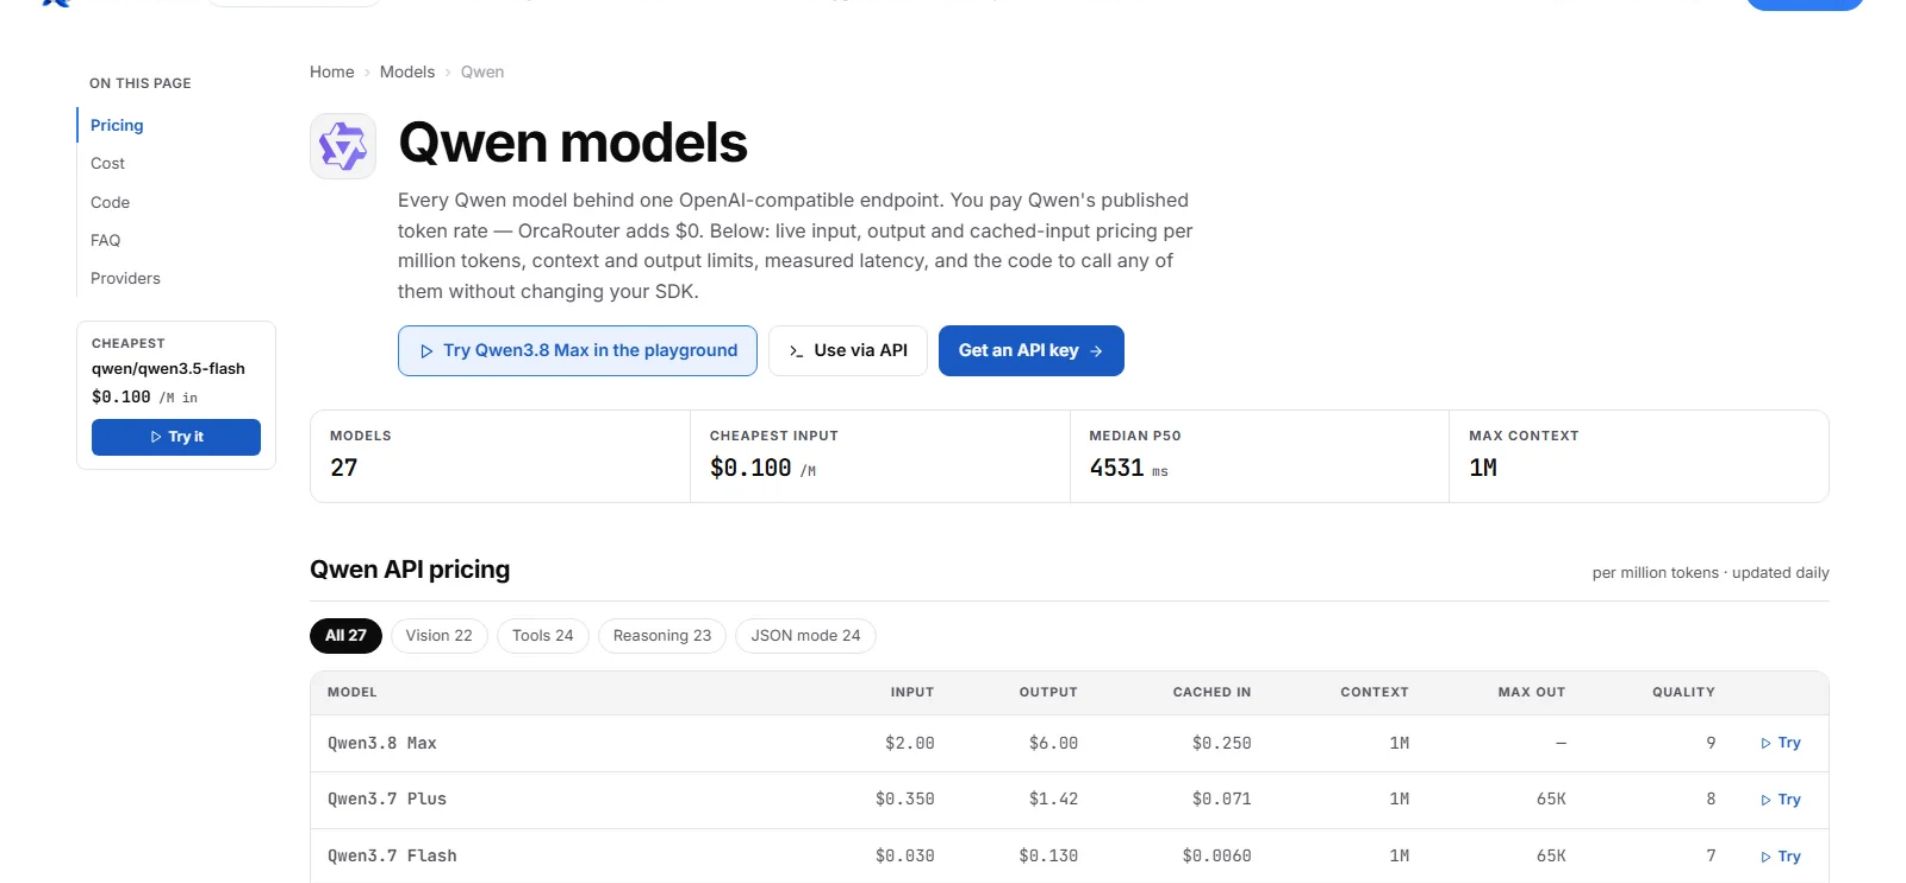The width and height of the screenshot is (1906, 883).
Task: Click the Max Context value 1M
Action: click(x=1483, y=468)
